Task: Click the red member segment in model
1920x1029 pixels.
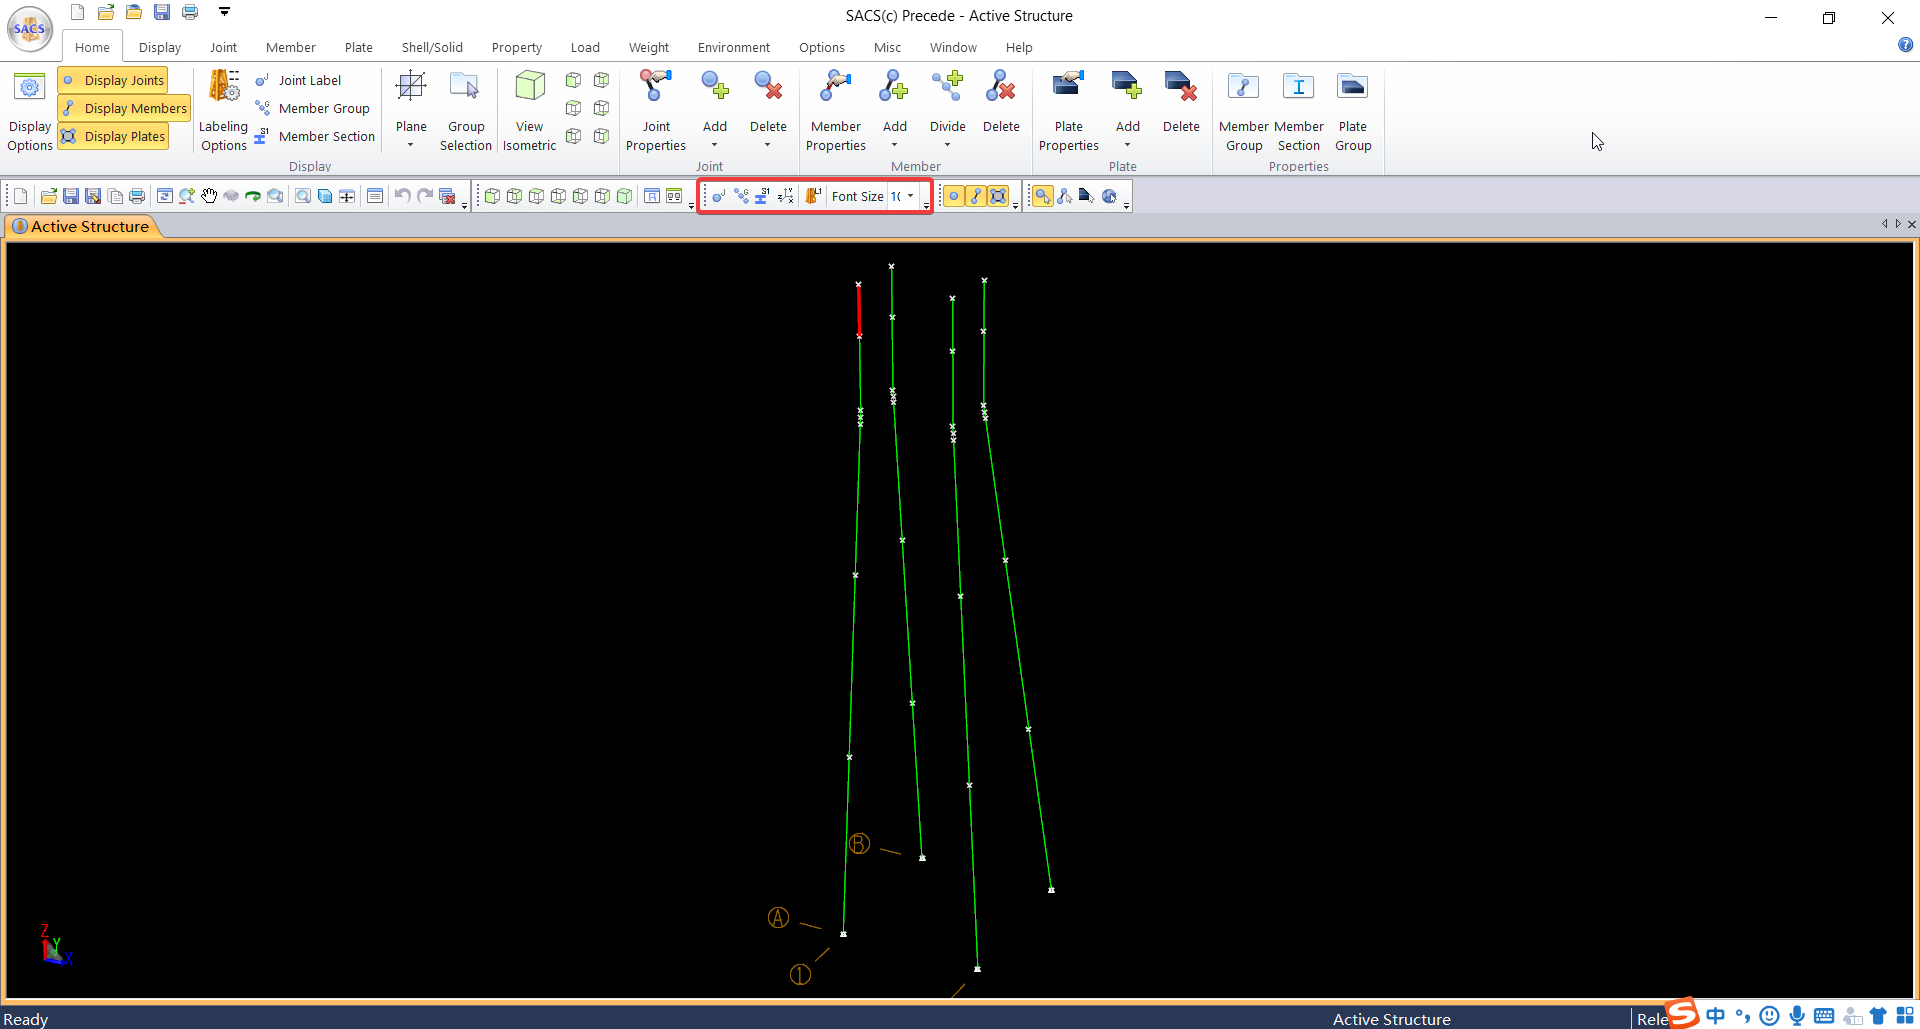Action: point(859,310)
